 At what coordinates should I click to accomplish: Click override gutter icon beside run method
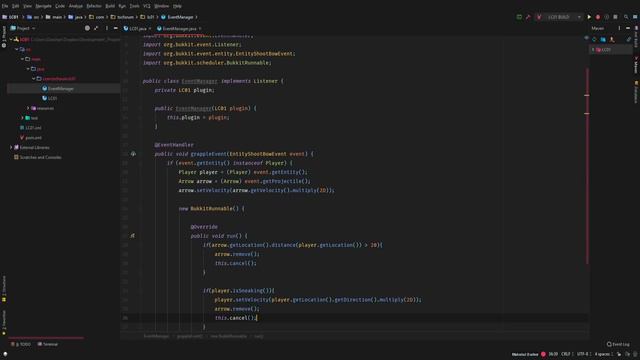click(x=133, y=236)
